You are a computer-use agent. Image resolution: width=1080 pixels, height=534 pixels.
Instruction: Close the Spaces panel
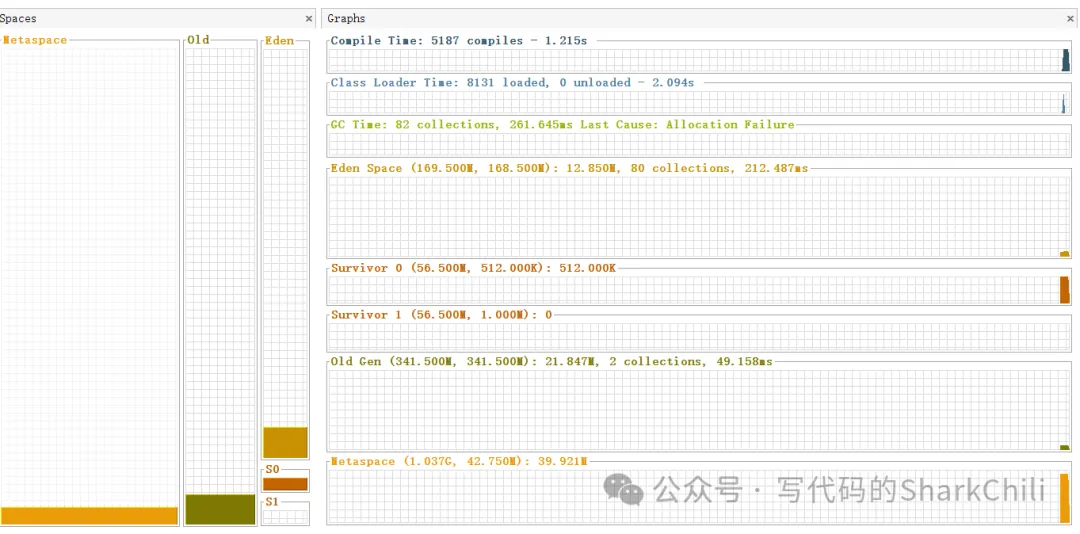pos(308,18)
